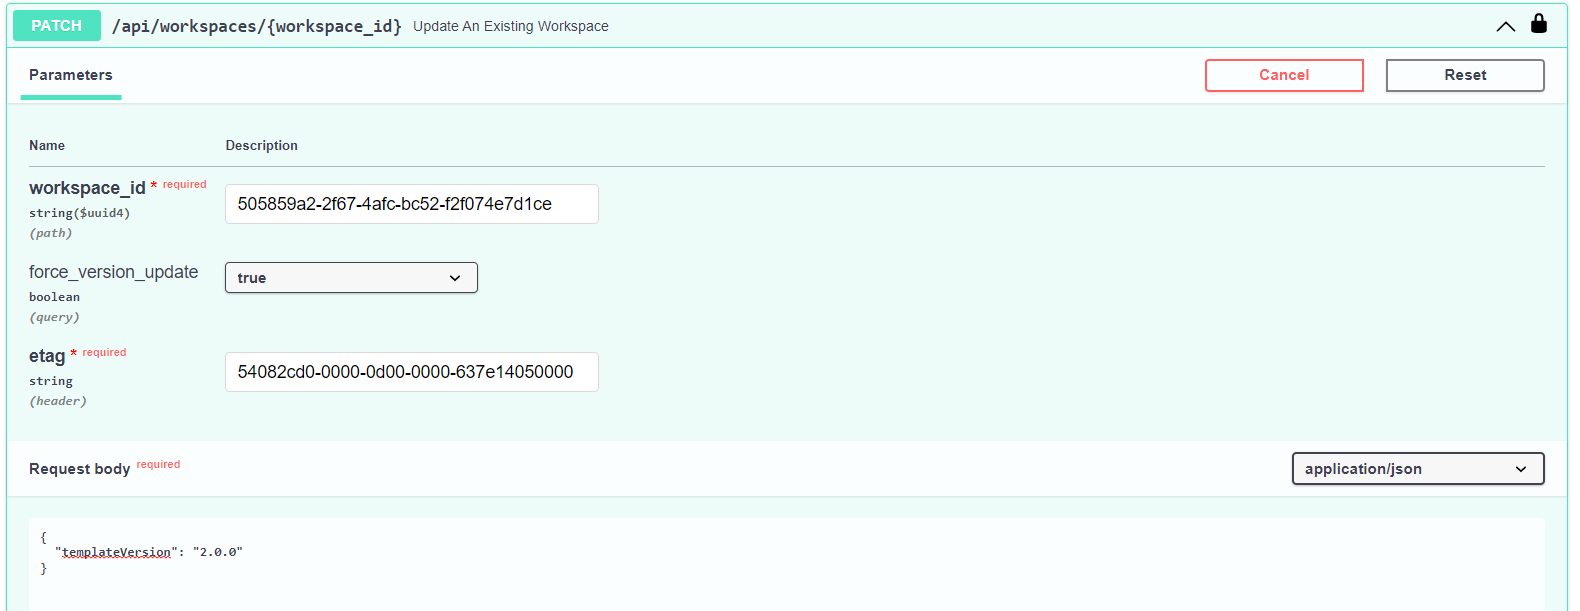Click the workspace_id parameter name label
Viewport: 1580px width, 611px height.
87,188
